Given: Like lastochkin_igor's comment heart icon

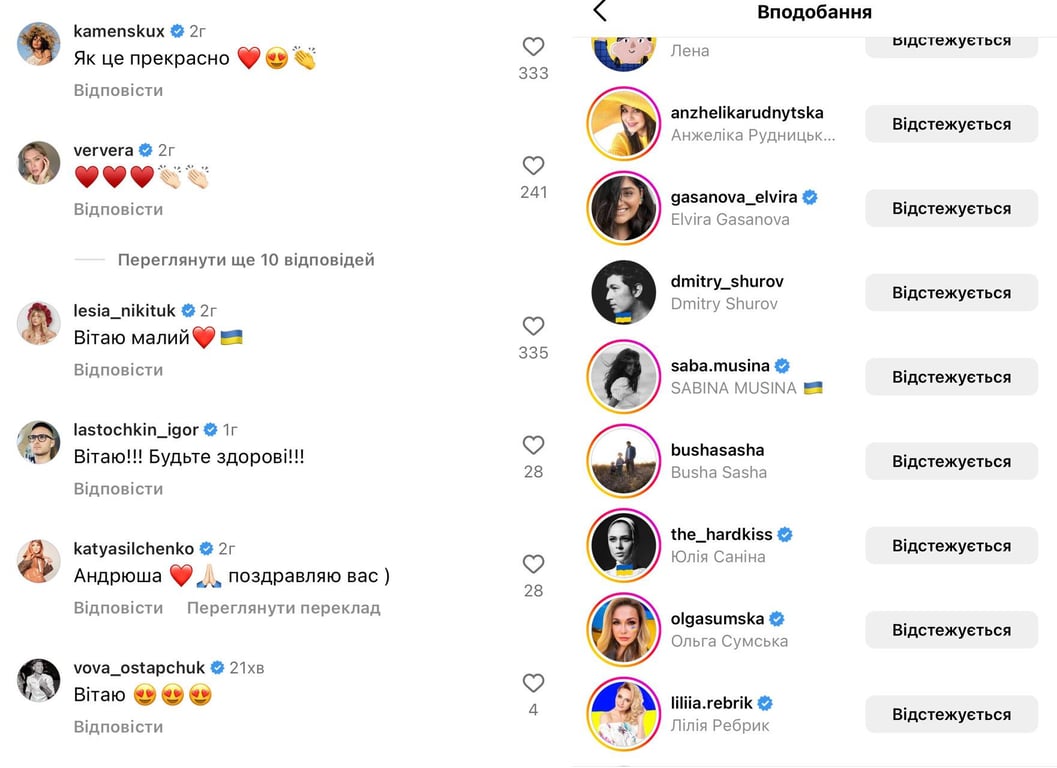Looking at the screenshot, I should [533, 445].
